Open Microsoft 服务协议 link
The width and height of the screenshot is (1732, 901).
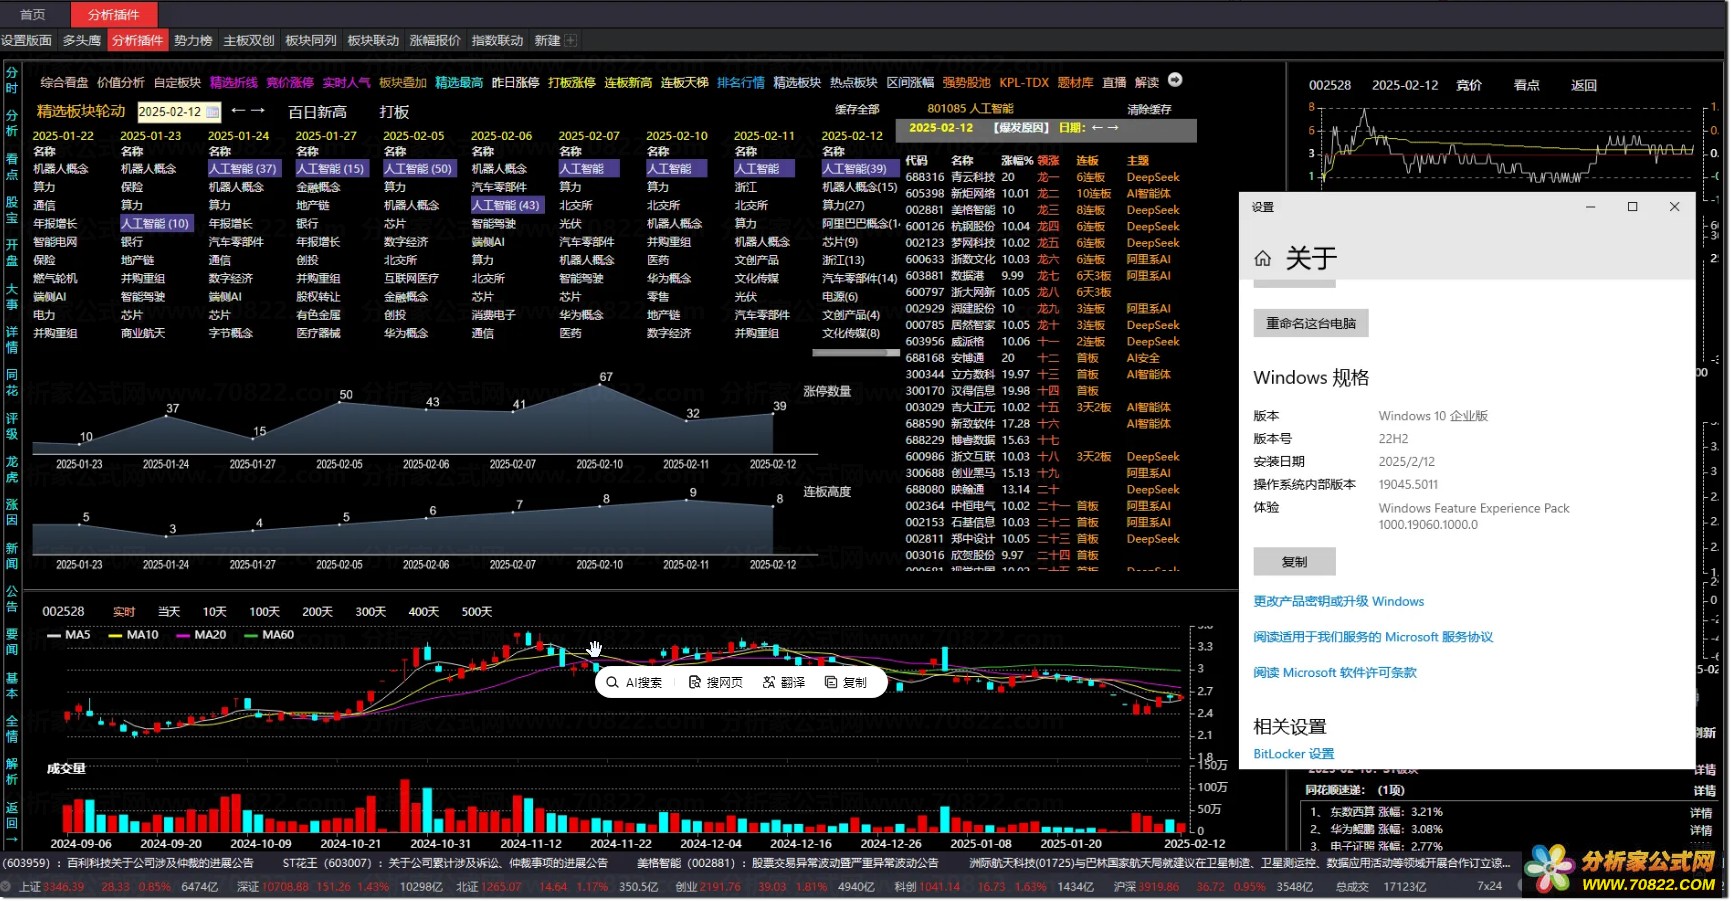point(1373,638)
